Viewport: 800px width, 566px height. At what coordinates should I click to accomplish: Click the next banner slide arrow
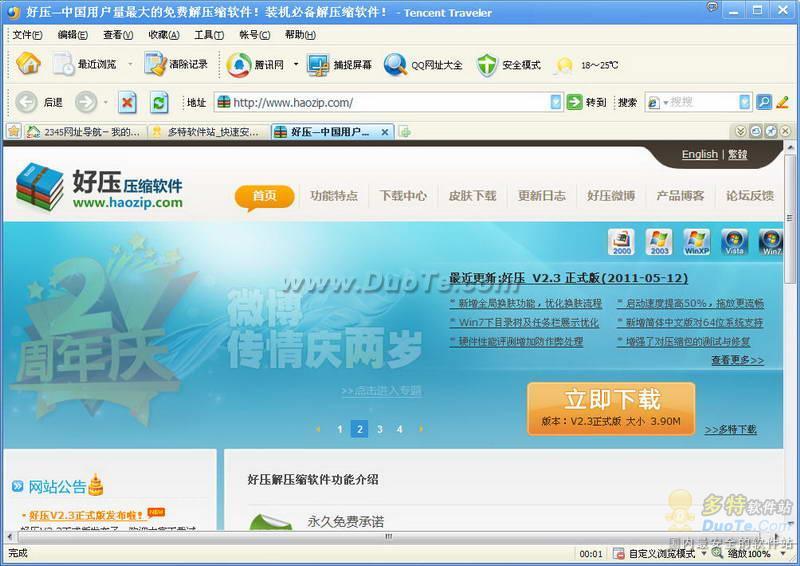click(x=421, y=429)
